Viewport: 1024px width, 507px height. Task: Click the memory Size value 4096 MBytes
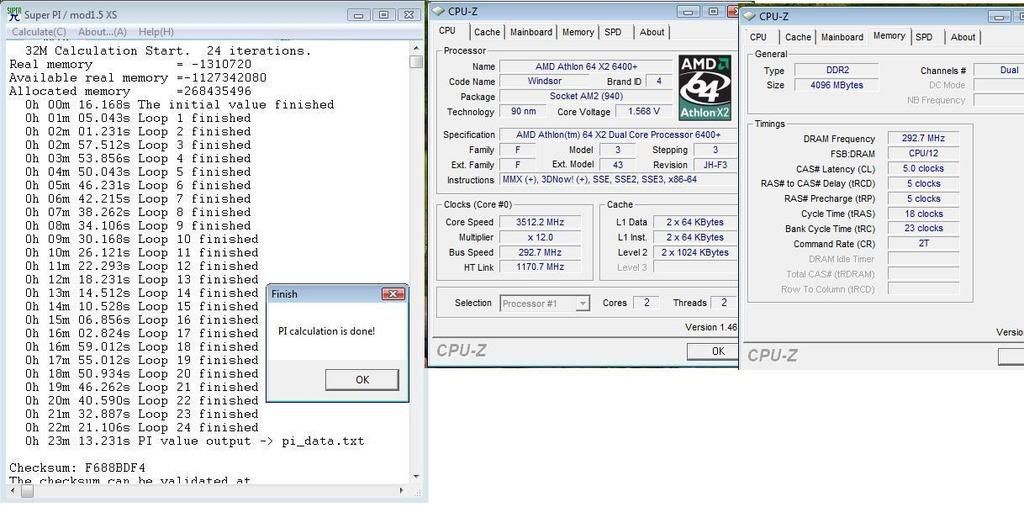pyautogui.click(x=836, y=85)
